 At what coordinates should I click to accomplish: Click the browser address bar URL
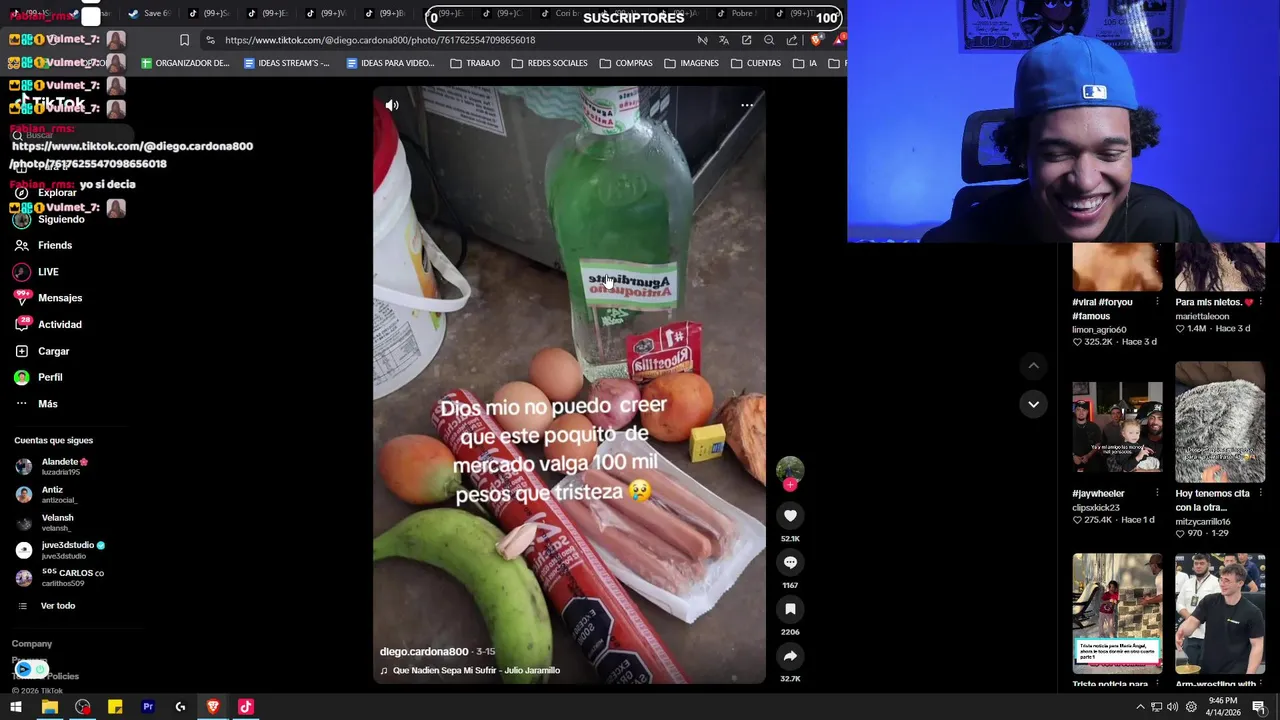coord(380,40)
